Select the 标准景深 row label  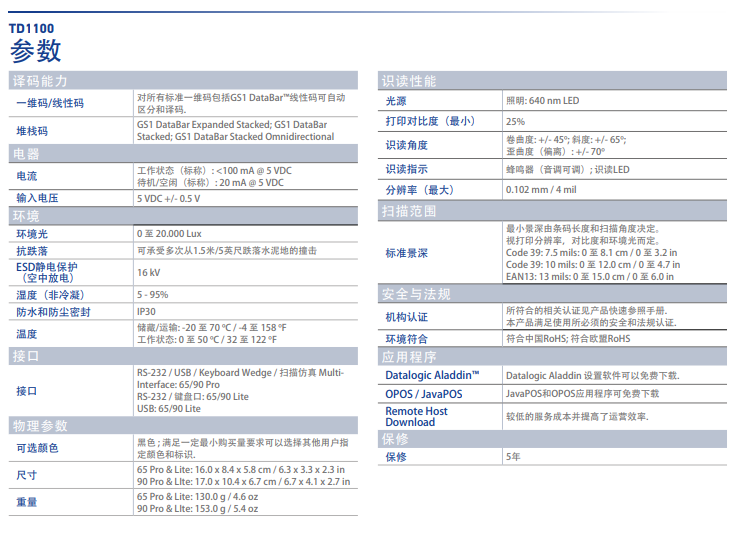407,253
